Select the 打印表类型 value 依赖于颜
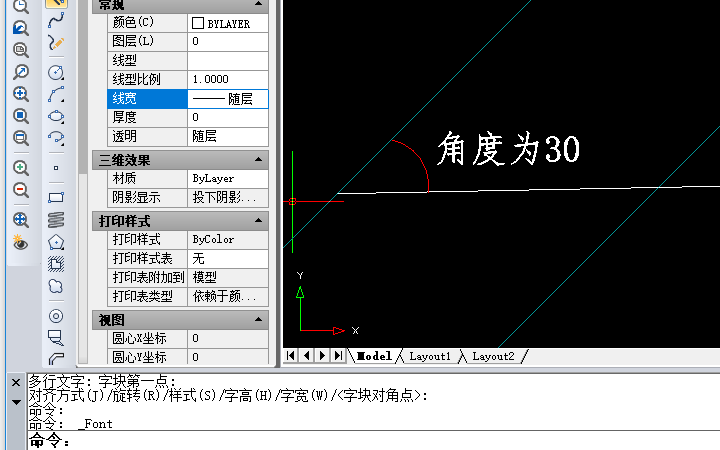The height and width of the screenshot is (450, 720). (x=228, y=296)
